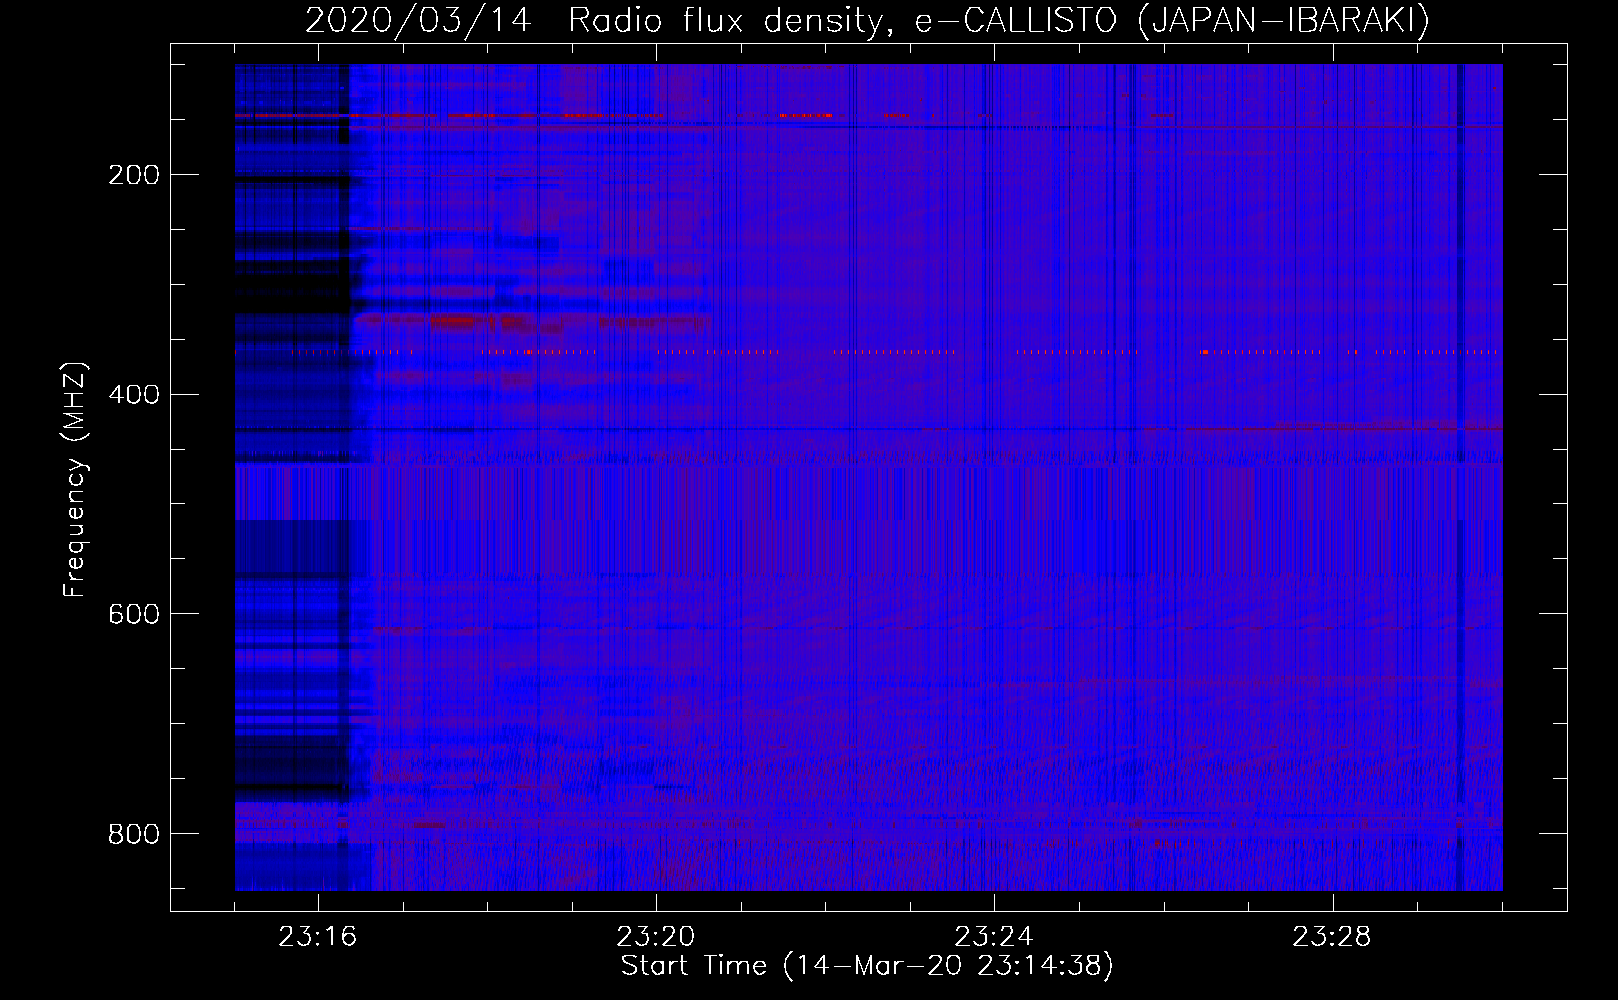The image size is (1618, 1000).
Task: Click the 23:16 time tick label
Action: tap(318, 937)
